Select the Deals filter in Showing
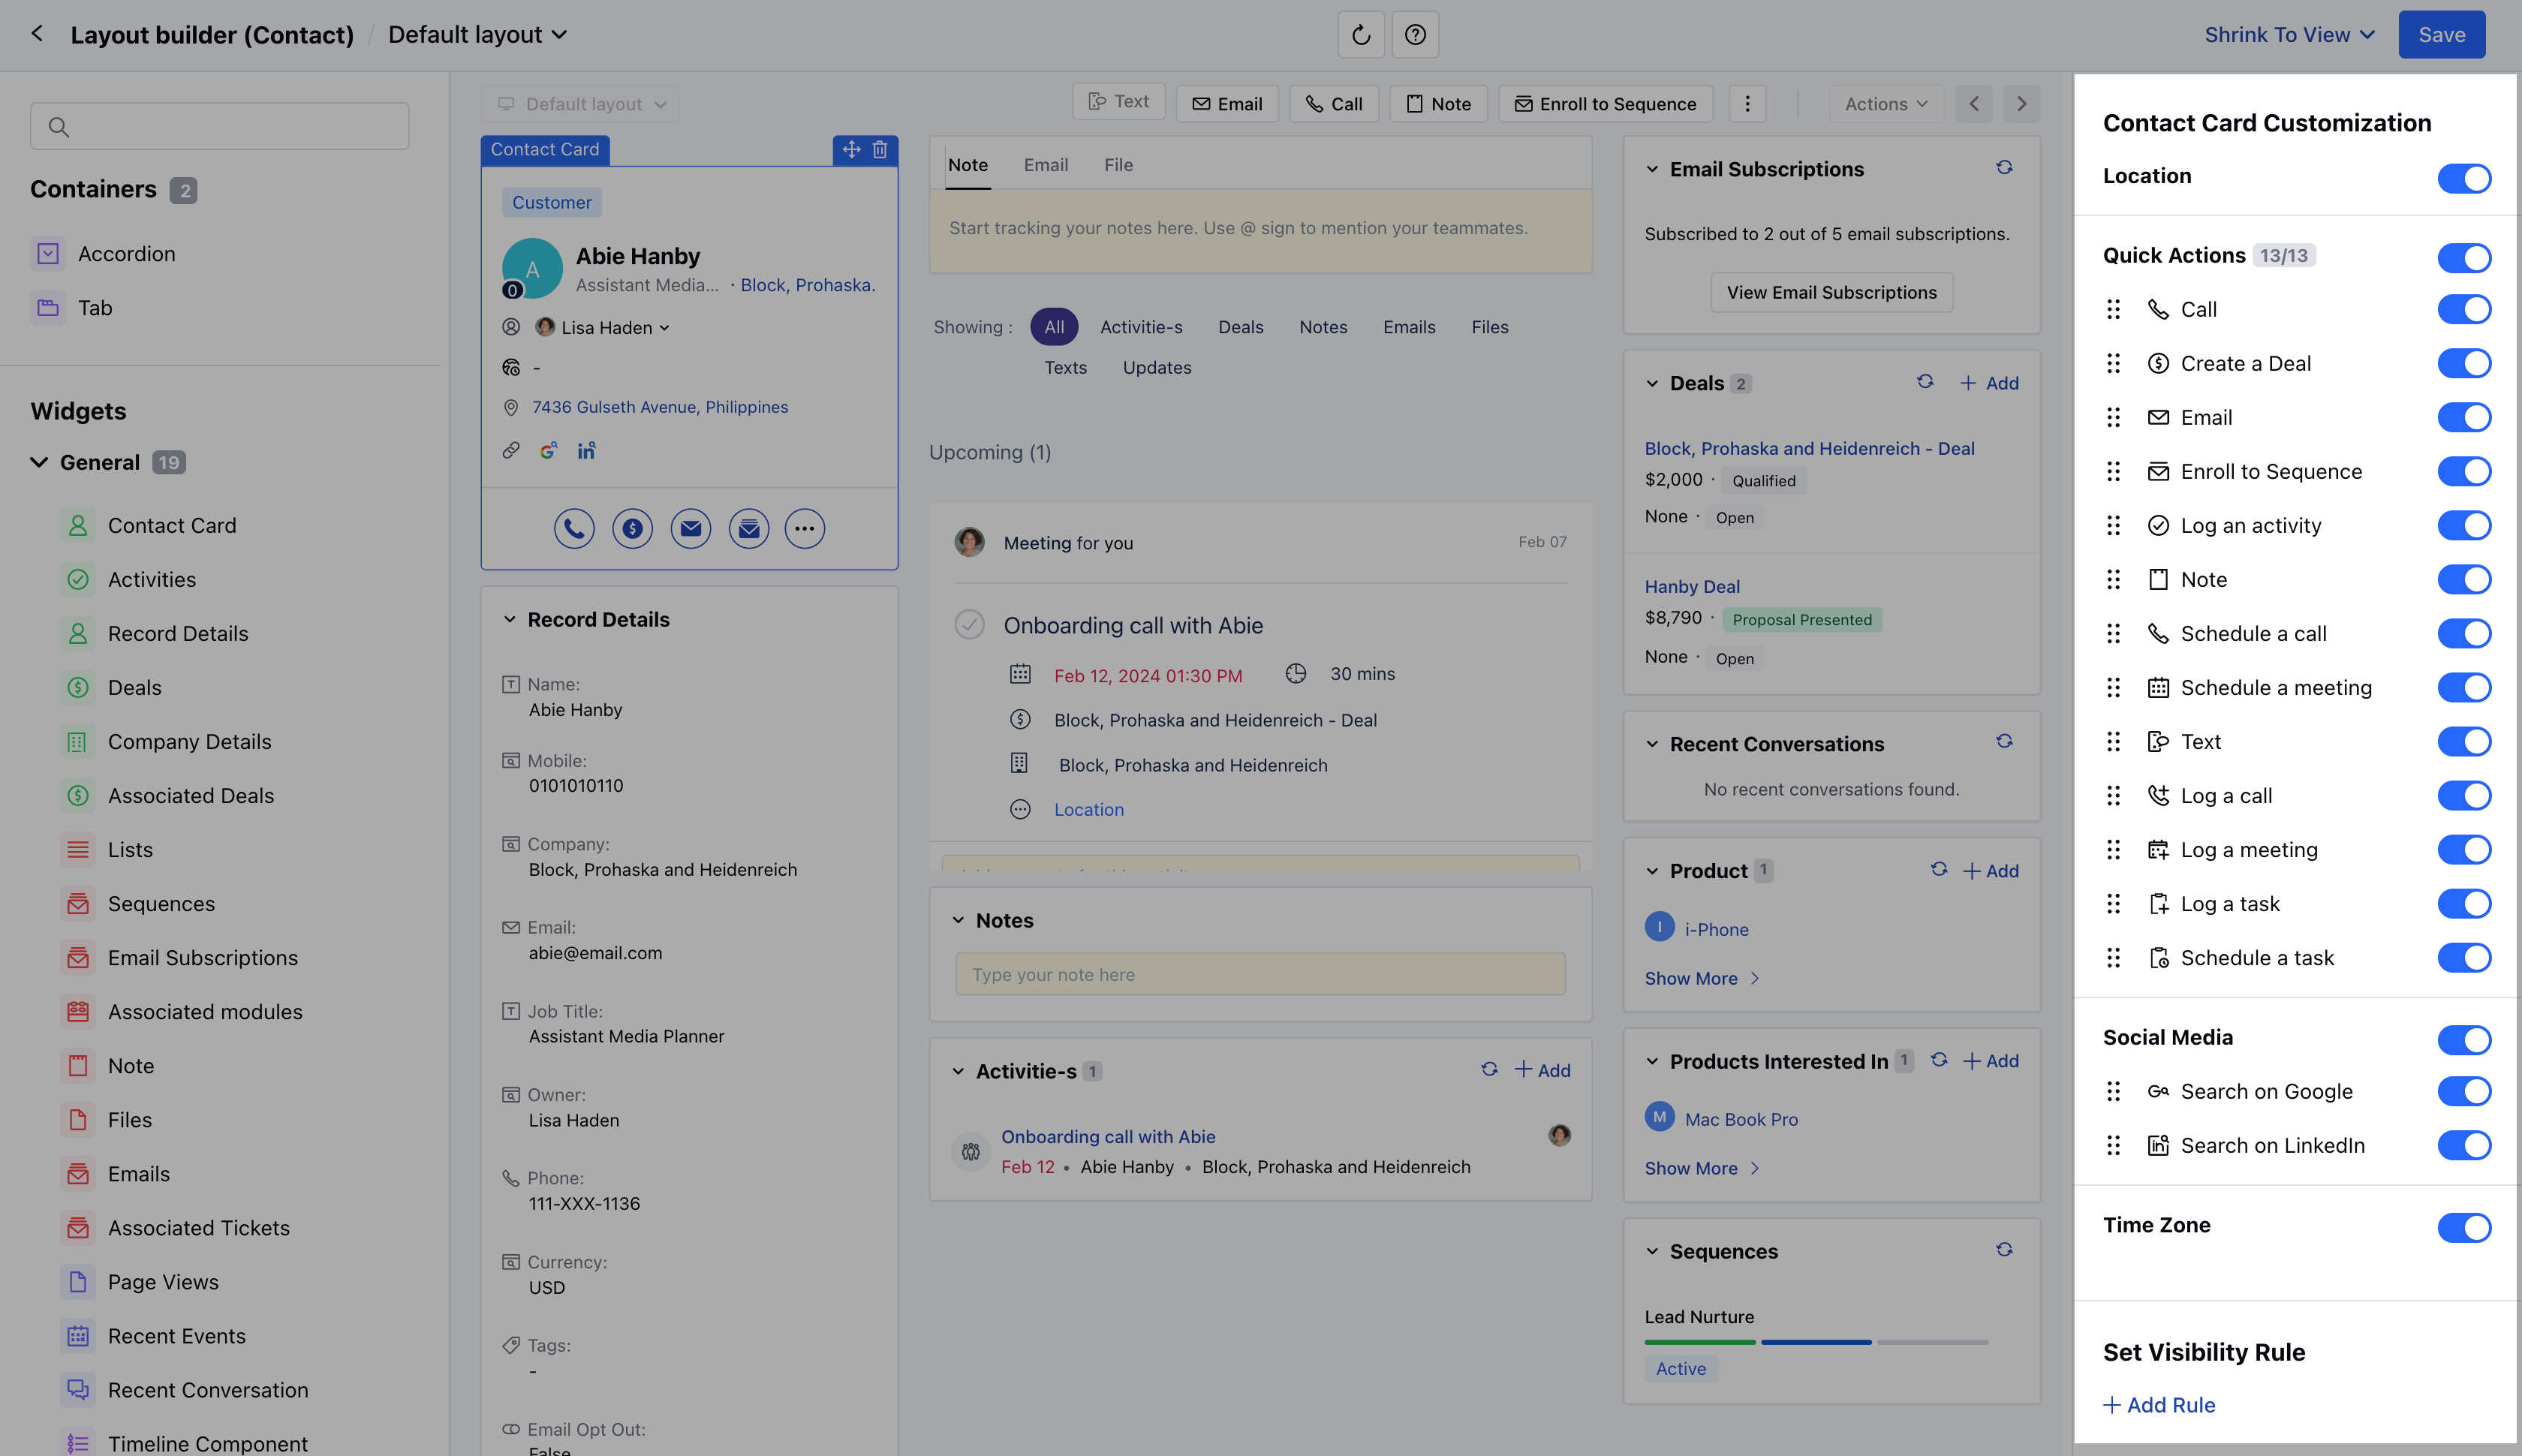This screenshot has width=2522, height=1456. point(1240,327)
